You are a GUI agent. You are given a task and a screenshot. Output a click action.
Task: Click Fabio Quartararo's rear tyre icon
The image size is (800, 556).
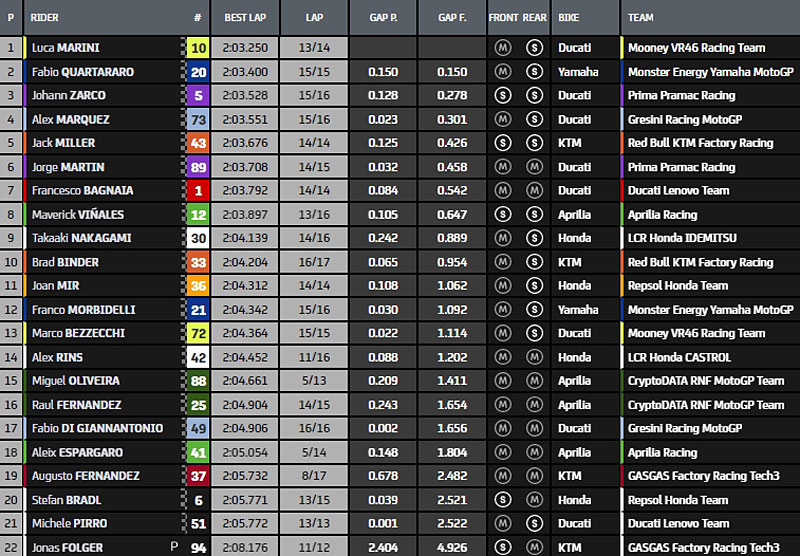534,72
